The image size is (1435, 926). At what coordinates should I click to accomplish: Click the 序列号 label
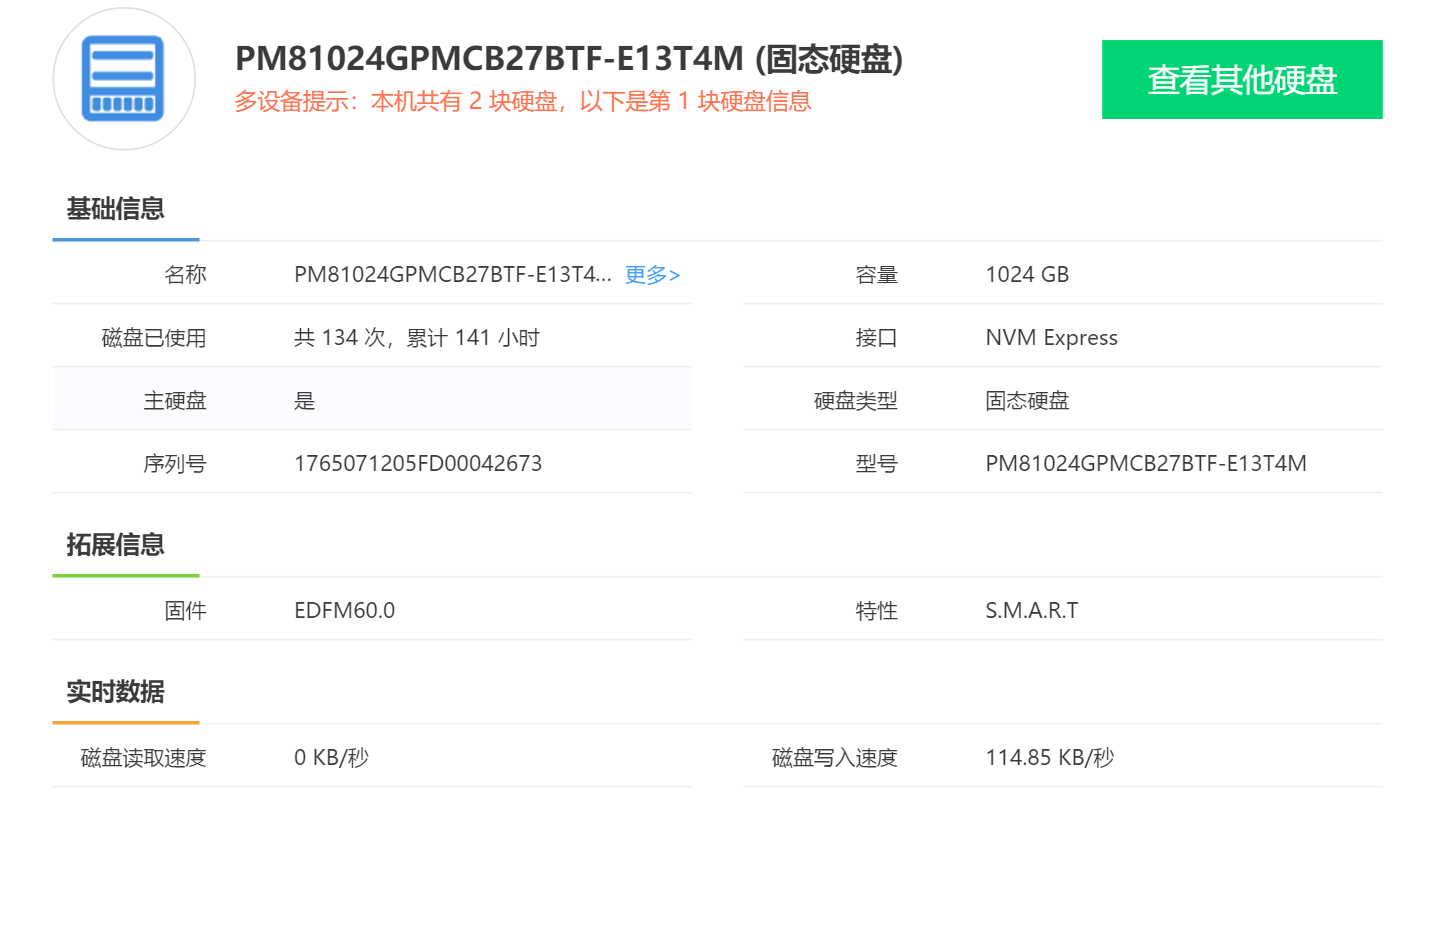(175, 464)
